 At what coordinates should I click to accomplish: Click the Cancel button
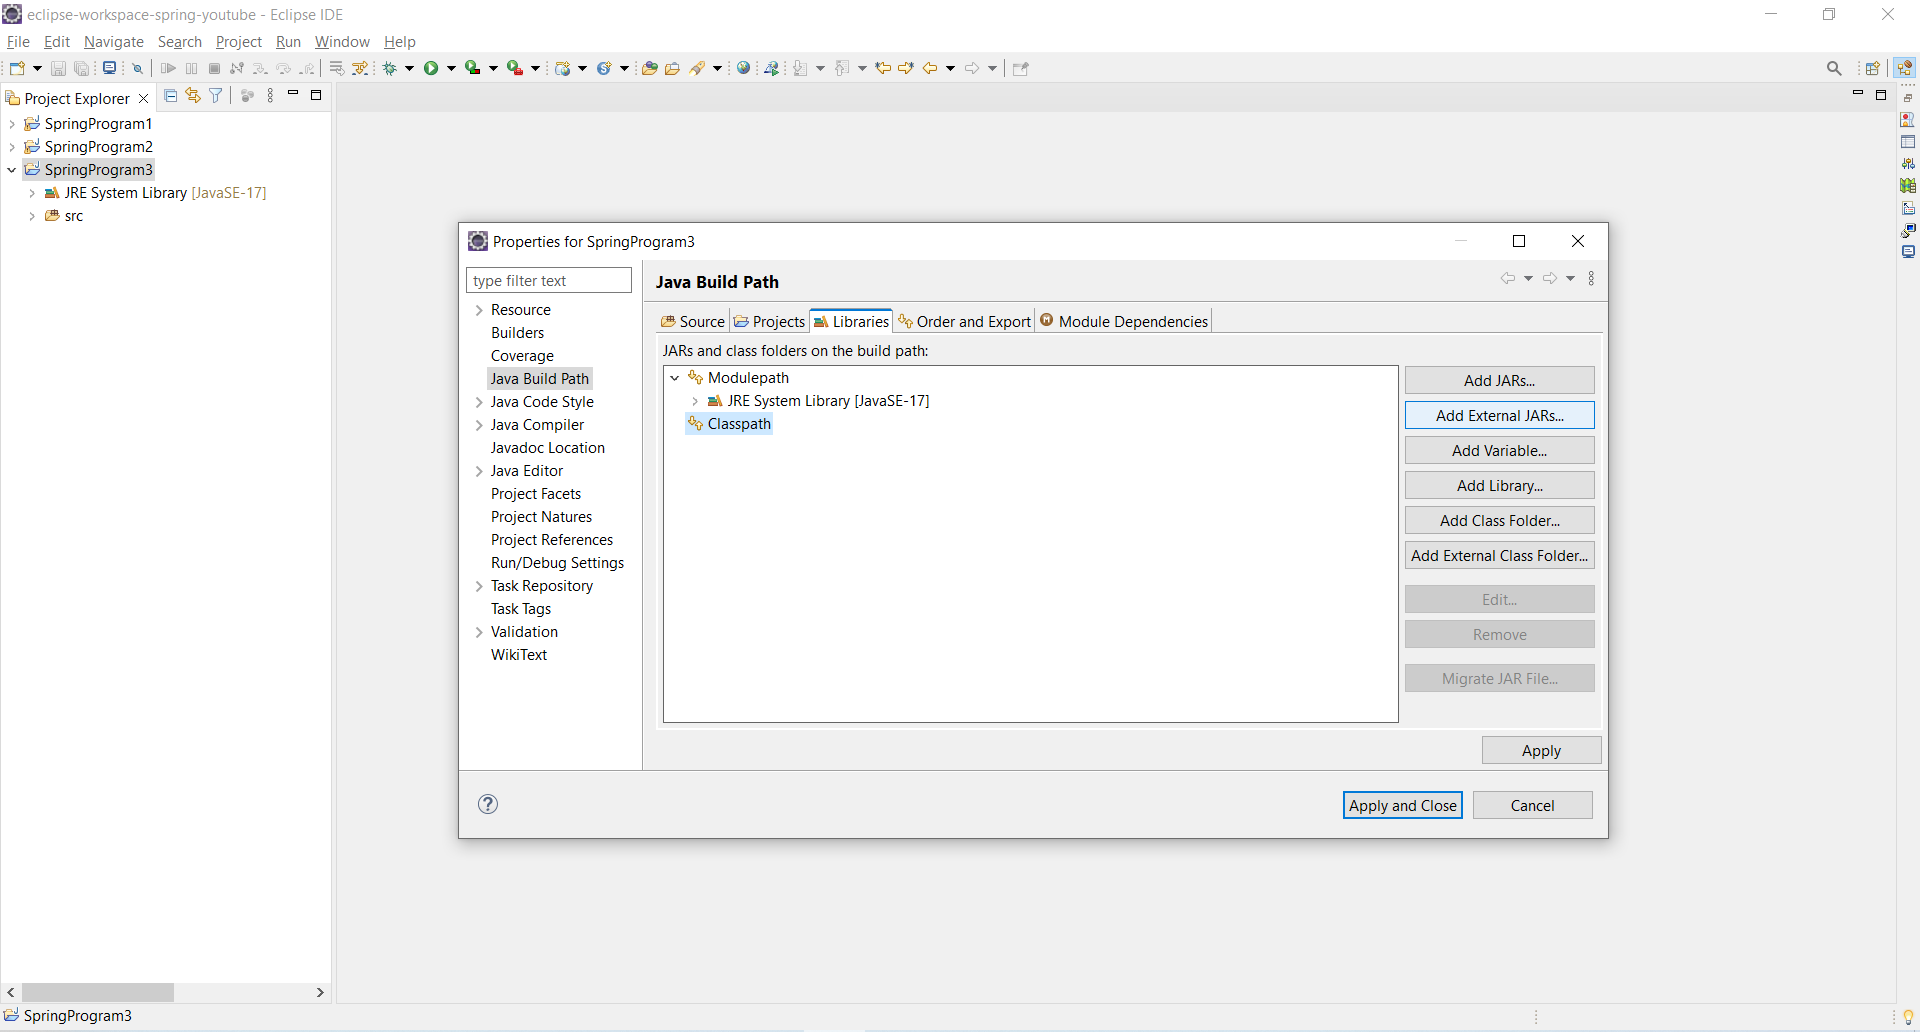point(1532,805)
